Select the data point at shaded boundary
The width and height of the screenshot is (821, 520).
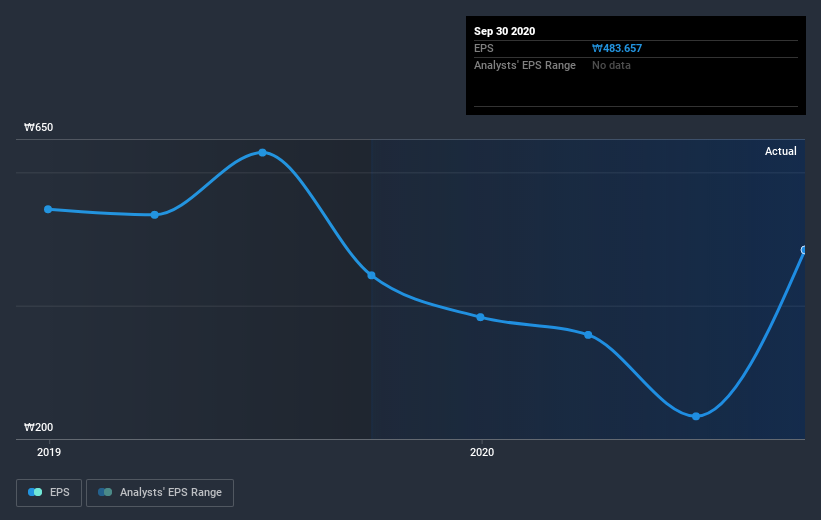coord(371,275)
